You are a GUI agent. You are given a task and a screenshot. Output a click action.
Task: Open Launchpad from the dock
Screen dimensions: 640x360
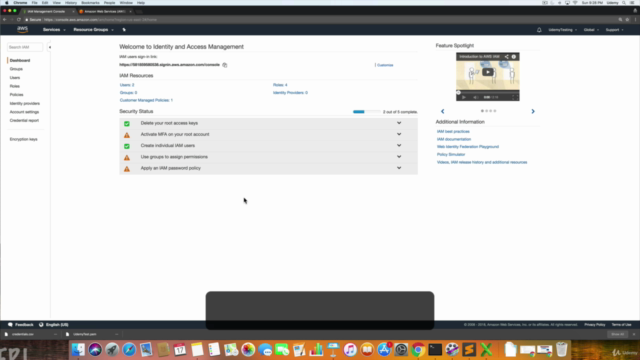point(112,350)
